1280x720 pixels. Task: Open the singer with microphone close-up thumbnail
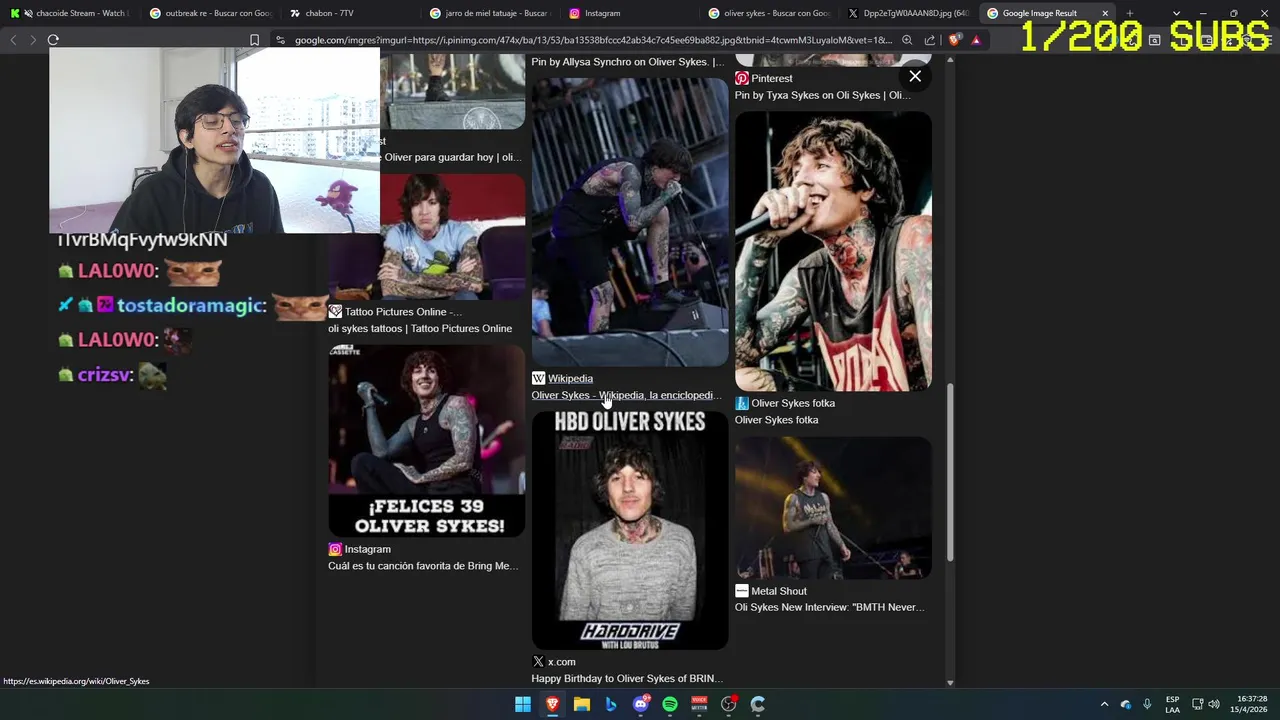coord(833,251)
